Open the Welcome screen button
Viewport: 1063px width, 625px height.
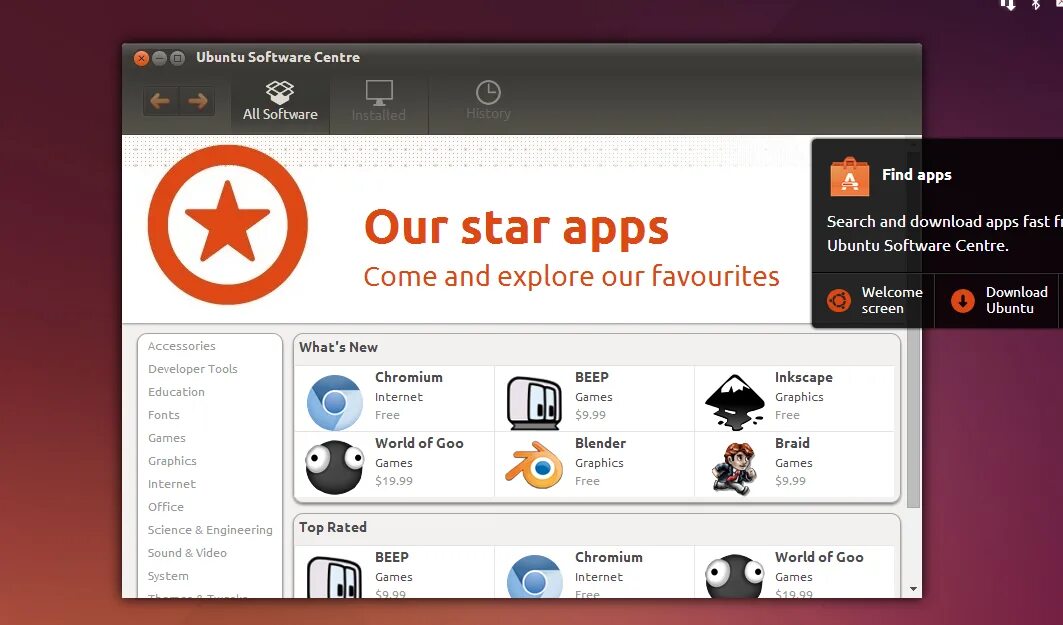click(874, 301)
